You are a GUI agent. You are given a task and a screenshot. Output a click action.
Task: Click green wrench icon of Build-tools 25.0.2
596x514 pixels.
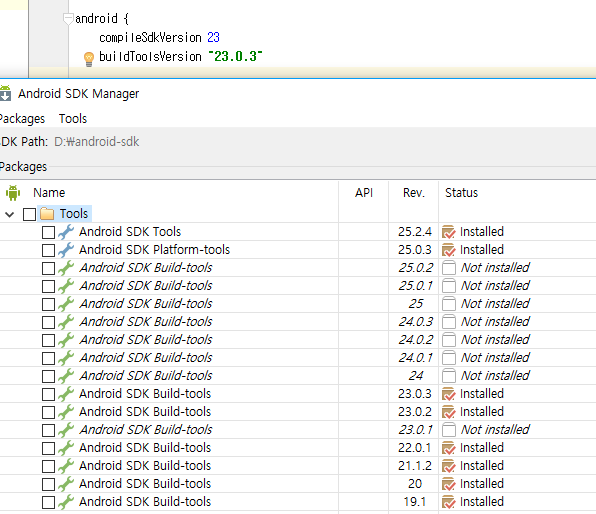66,268
